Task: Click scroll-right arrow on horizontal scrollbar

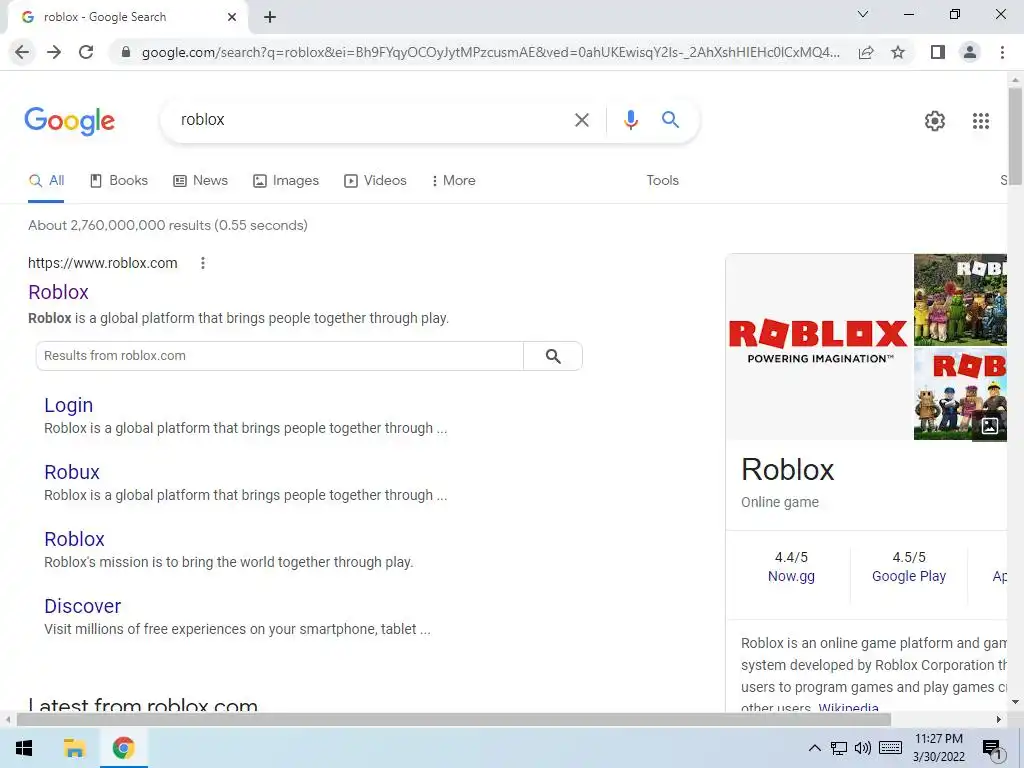Action: pyautogui.click(x=998, y=720)
